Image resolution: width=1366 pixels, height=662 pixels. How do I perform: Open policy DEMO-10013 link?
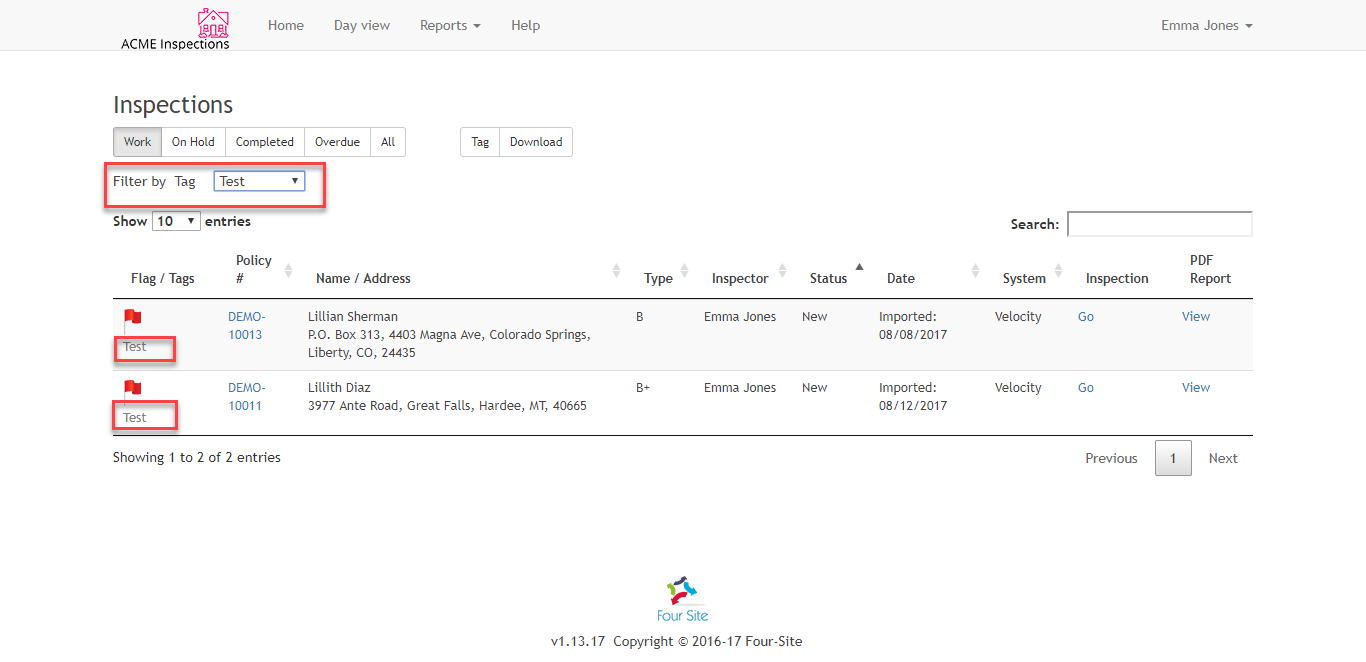pos(246,325)
